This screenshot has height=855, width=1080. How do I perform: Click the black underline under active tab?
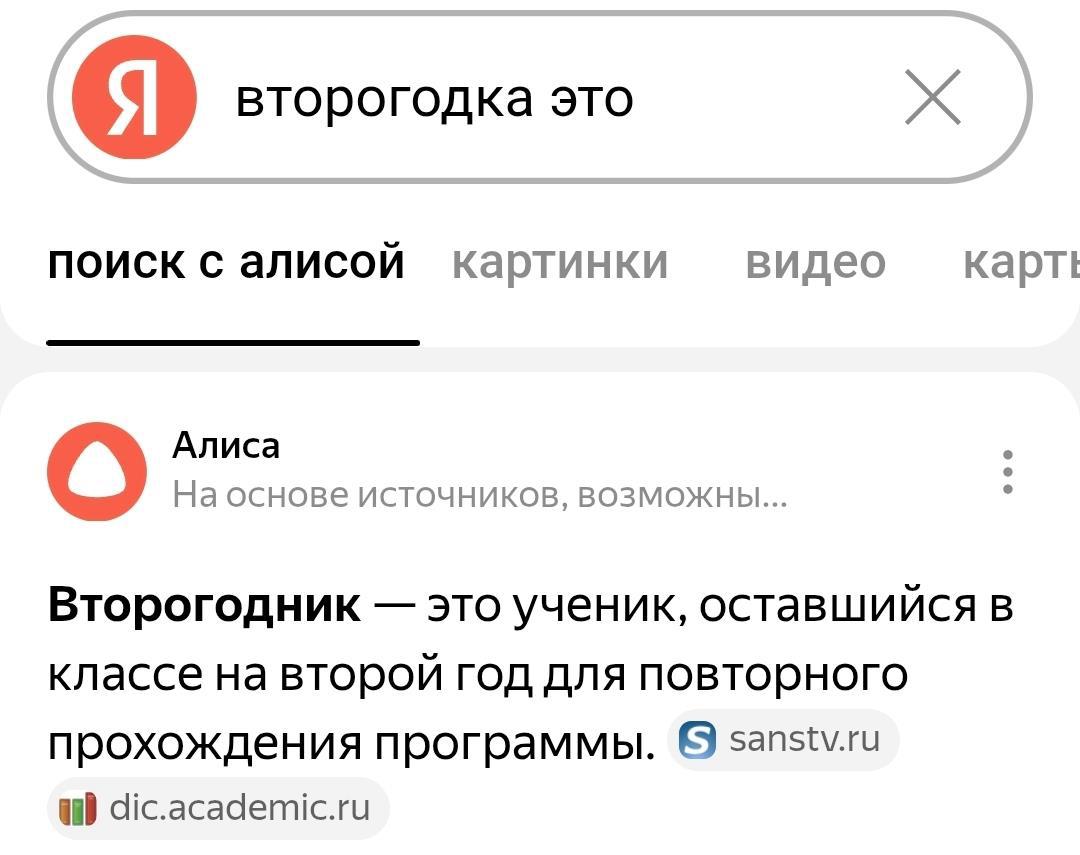pyautogui.click(x=233, y=342)
